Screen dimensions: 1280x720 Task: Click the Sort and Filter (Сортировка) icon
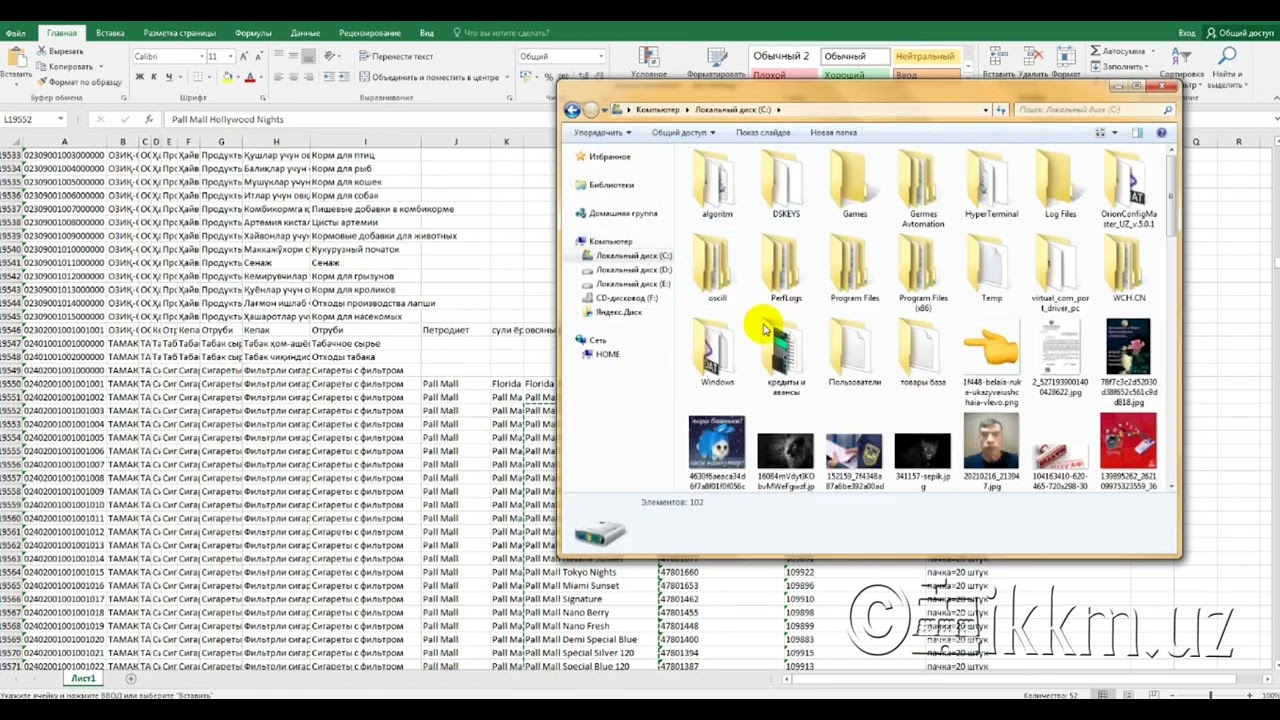1180,57
